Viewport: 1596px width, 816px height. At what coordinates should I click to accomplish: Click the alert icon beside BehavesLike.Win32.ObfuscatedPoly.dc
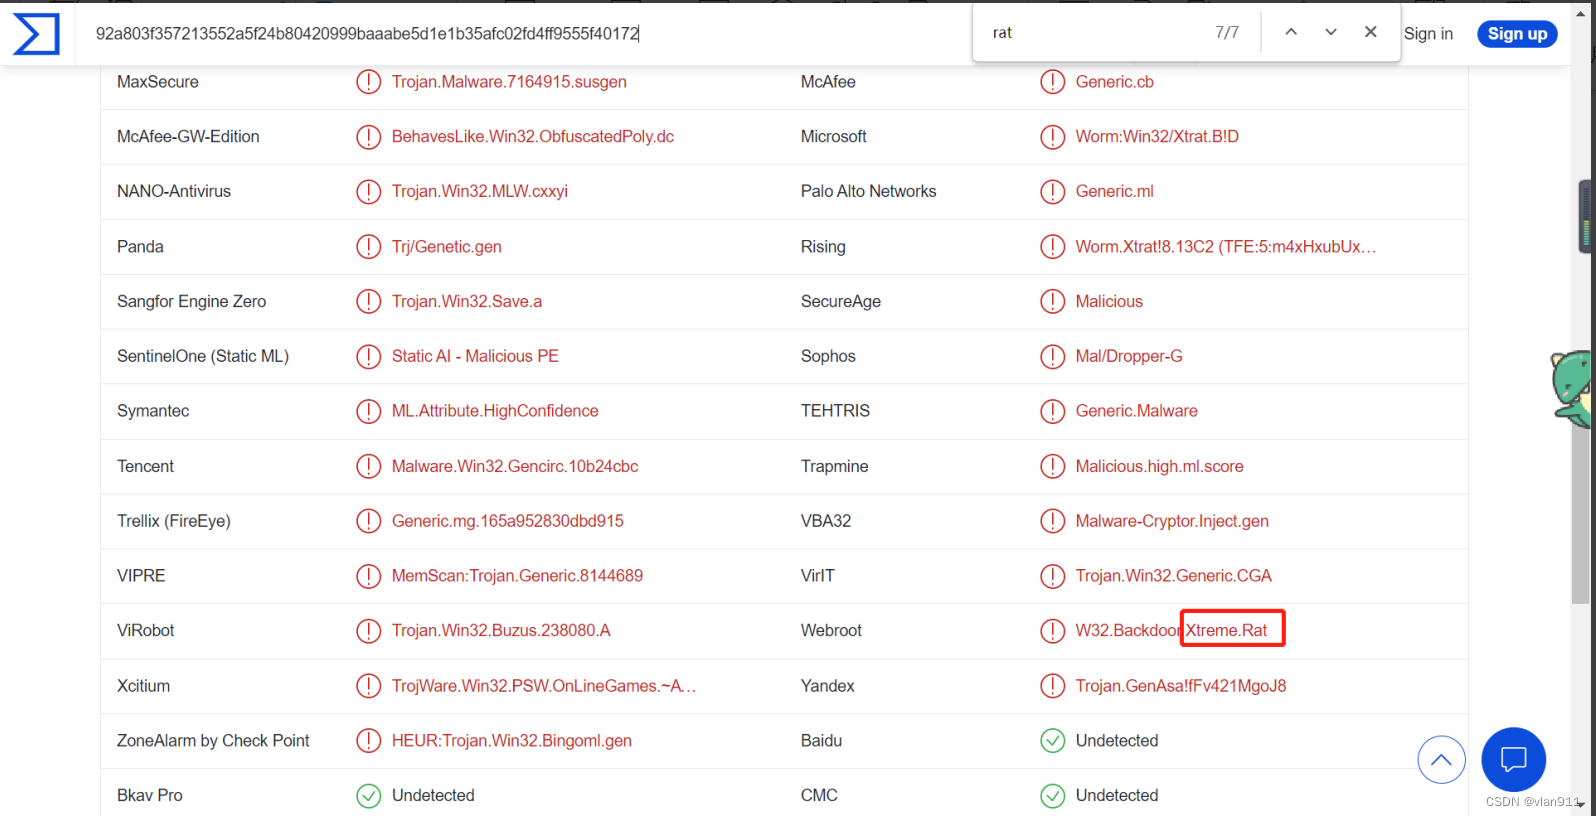pos(369,137)
